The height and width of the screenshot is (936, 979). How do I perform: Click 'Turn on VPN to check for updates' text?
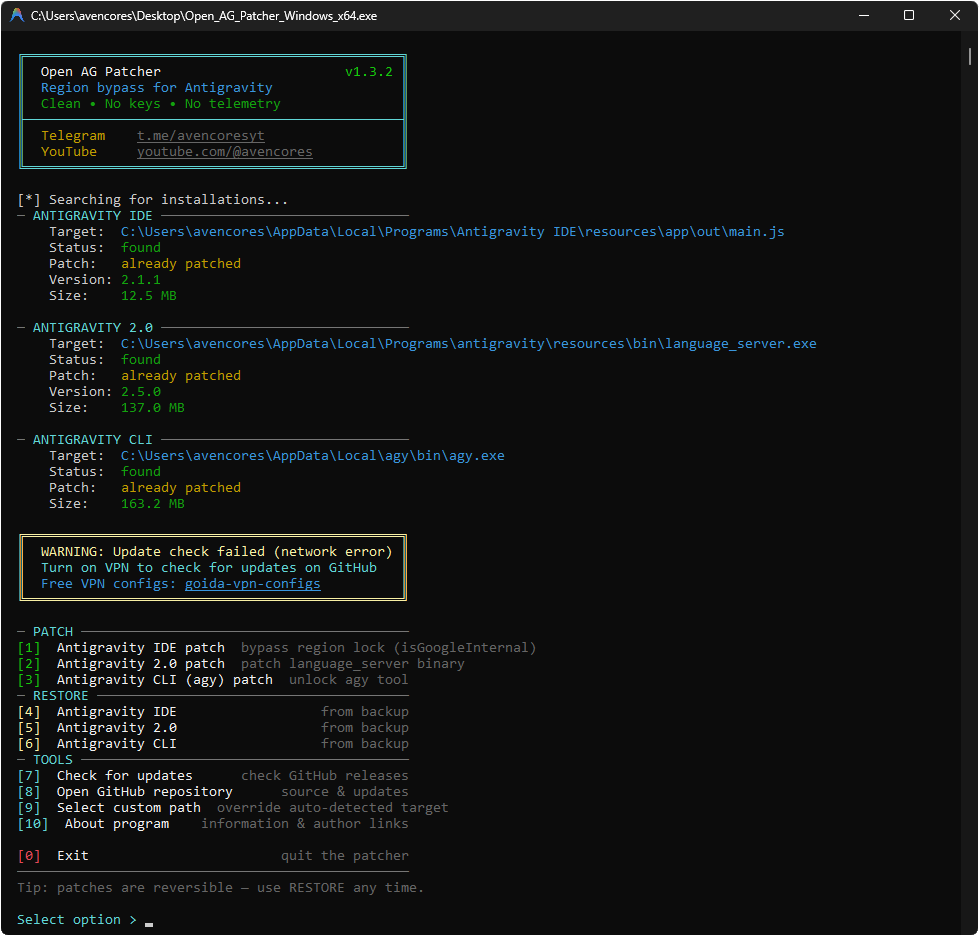coord(209,568)
